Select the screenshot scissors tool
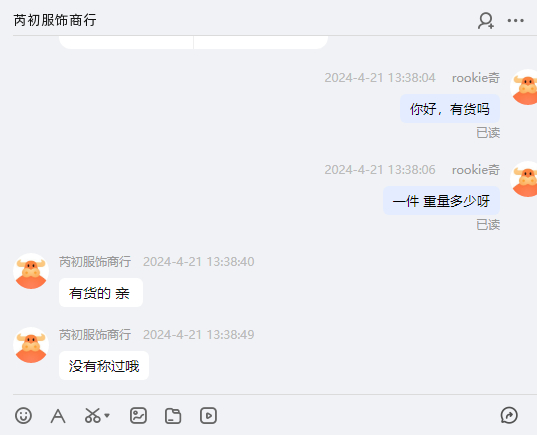This screenshot has height=435, width=537. [92, 416]
